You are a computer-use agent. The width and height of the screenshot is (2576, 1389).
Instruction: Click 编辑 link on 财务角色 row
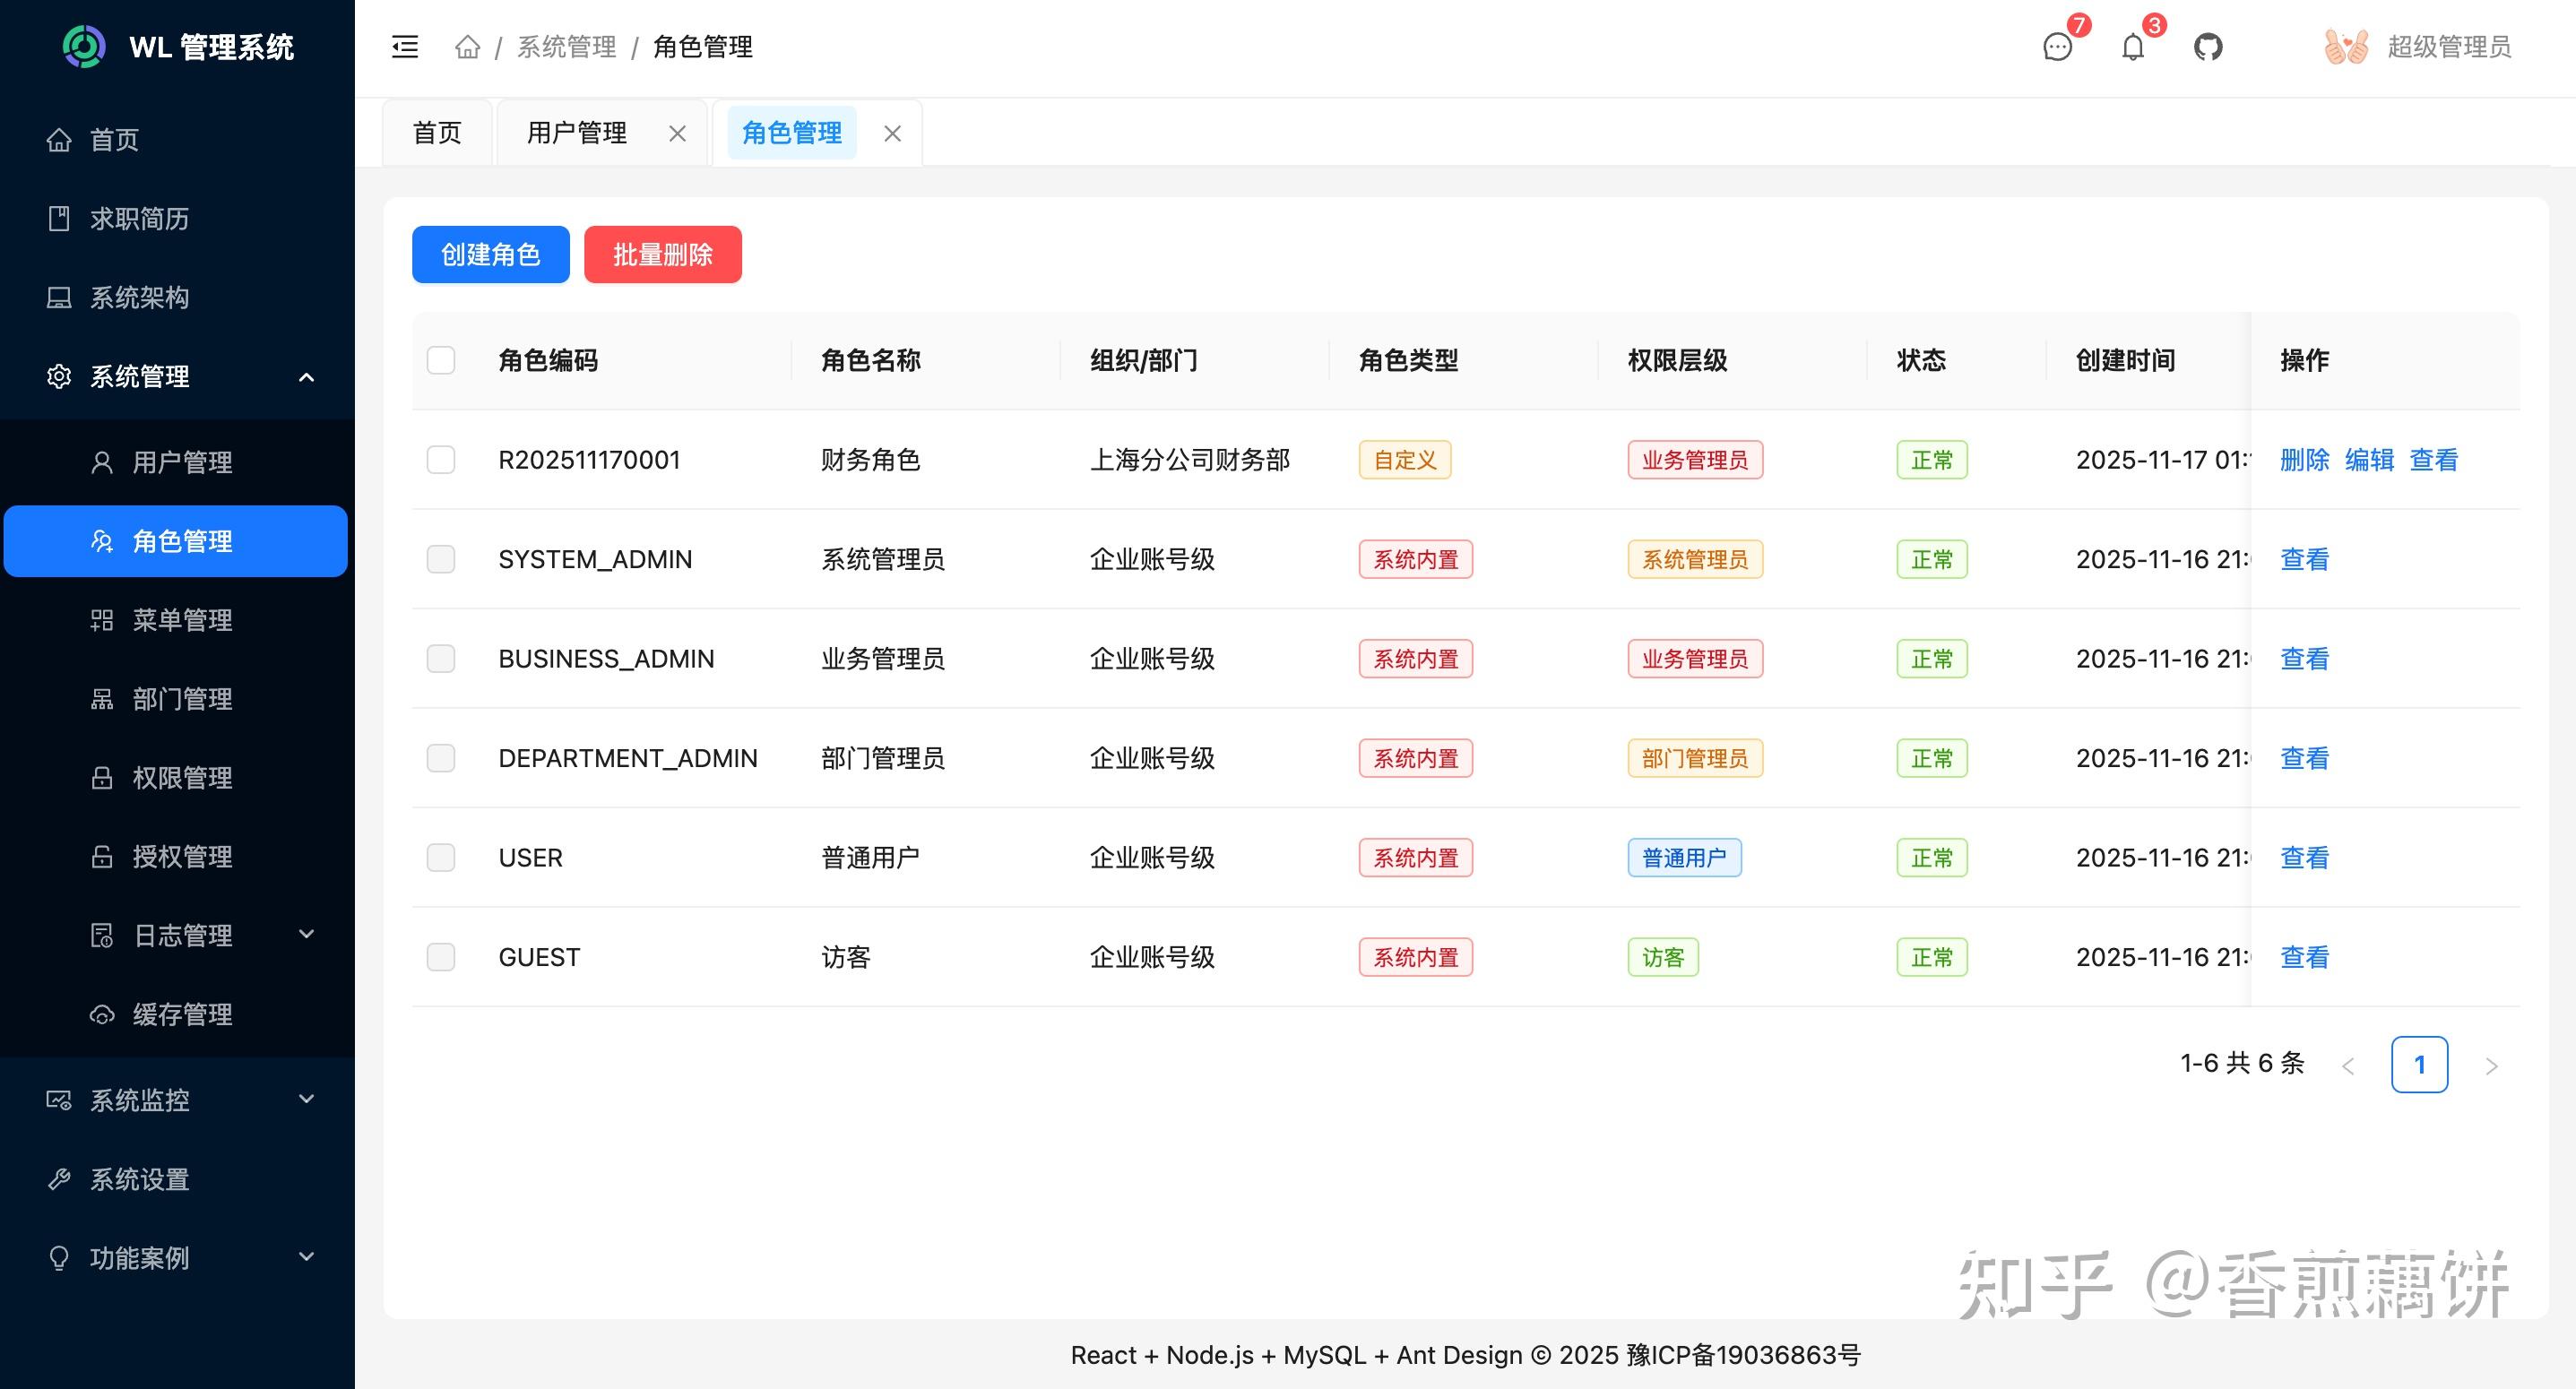(2370, 459)
